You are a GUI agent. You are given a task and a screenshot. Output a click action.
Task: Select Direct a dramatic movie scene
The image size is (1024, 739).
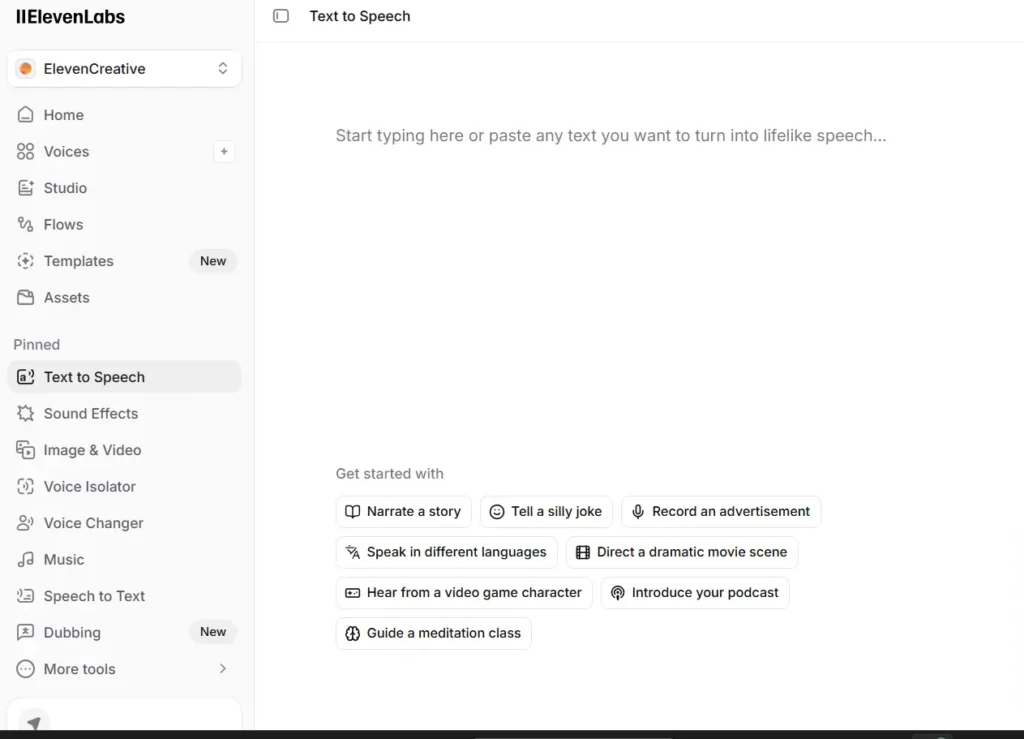682,552
